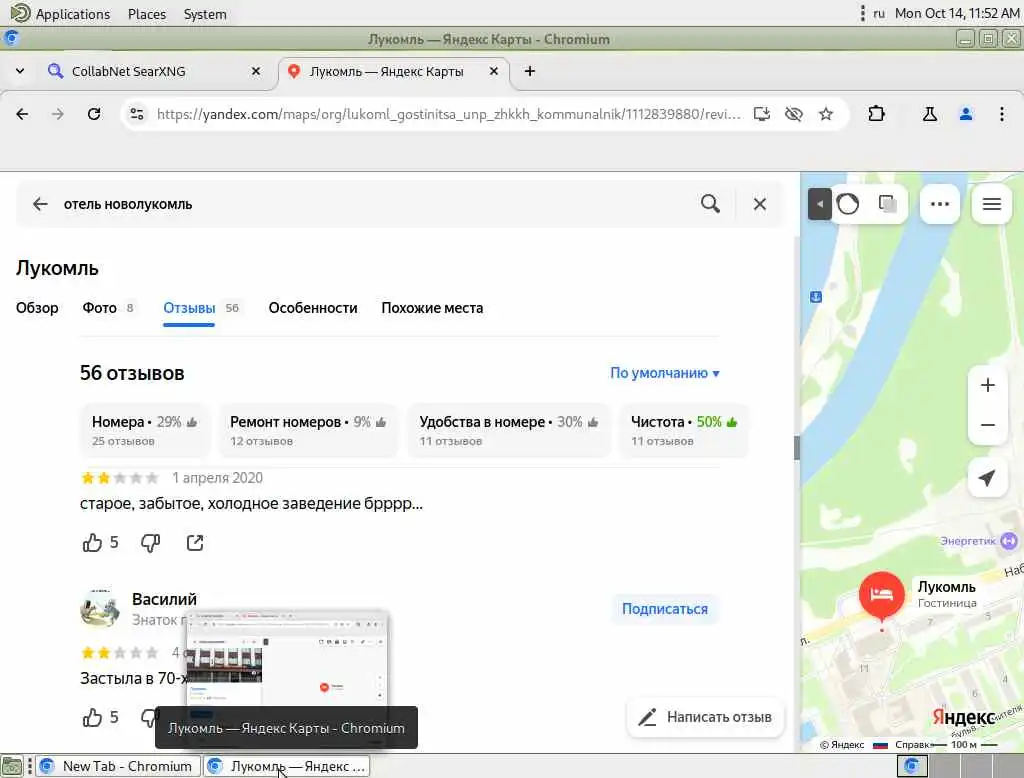Viewport: 1024px width, 778px height.
Task: Filter reviews by Чистота
Action: pos(684,430)
